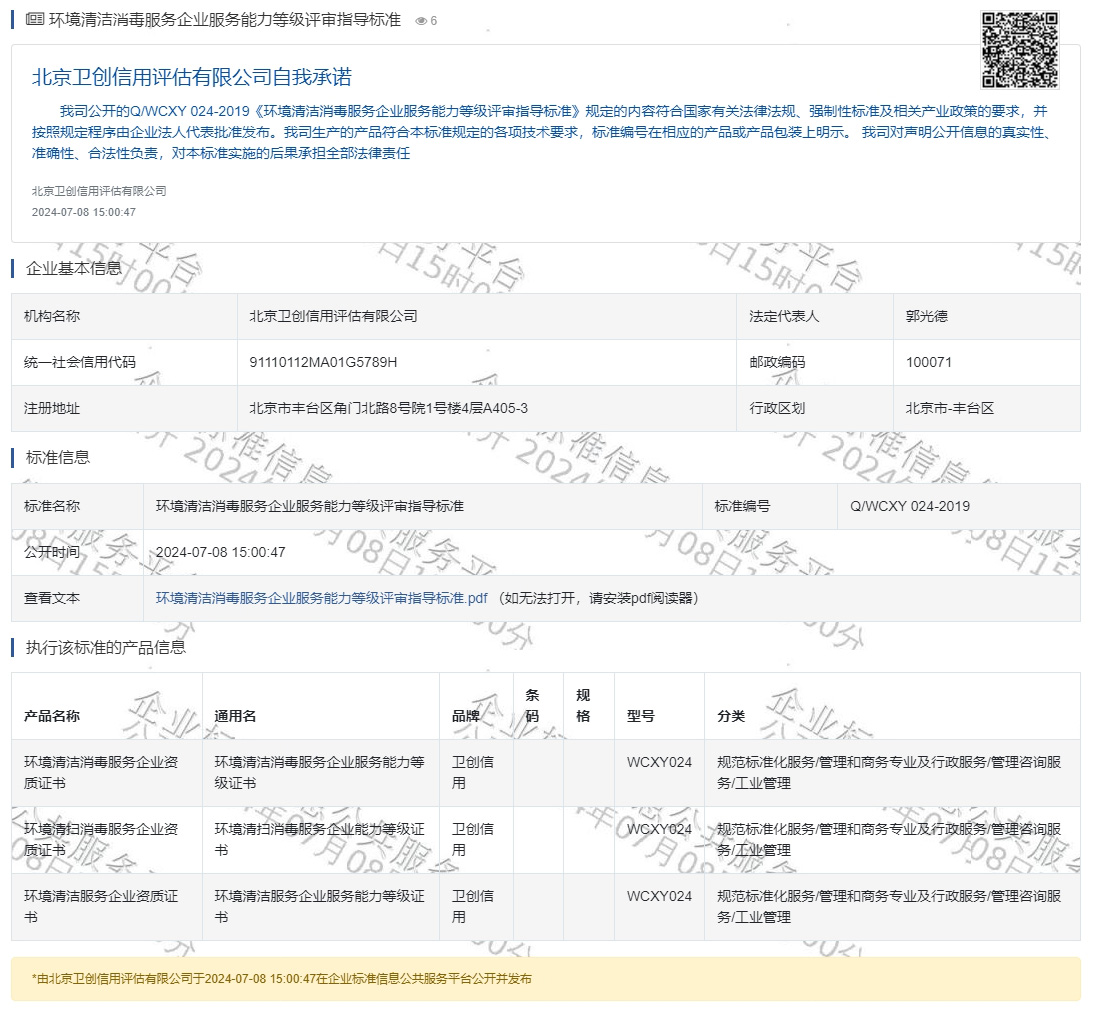Click the document icon beside the page title
The width and height of the screenshot is (1095, 1017).
tap(35, 20)
